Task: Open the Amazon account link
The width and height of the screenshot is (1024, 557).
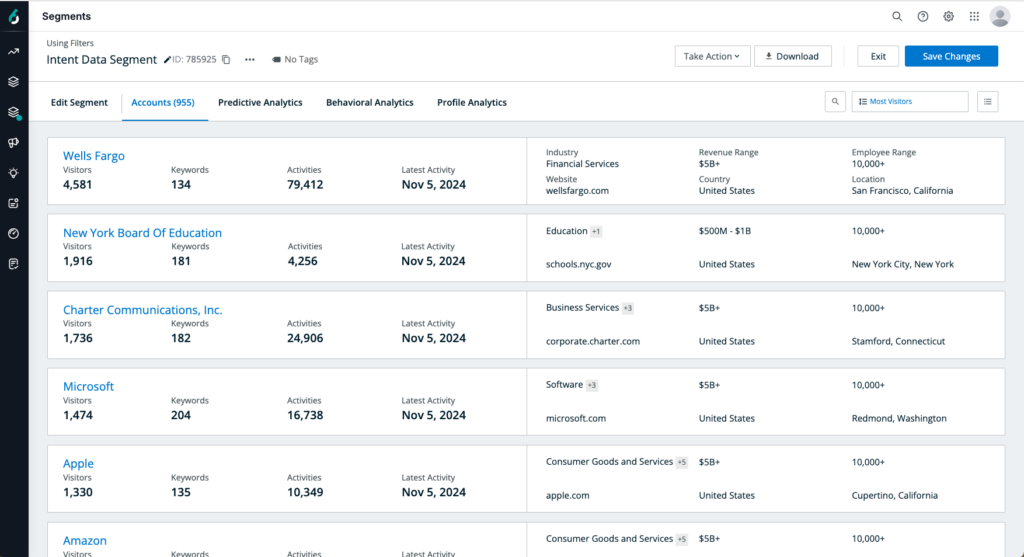Action: [x=84, y=541]
